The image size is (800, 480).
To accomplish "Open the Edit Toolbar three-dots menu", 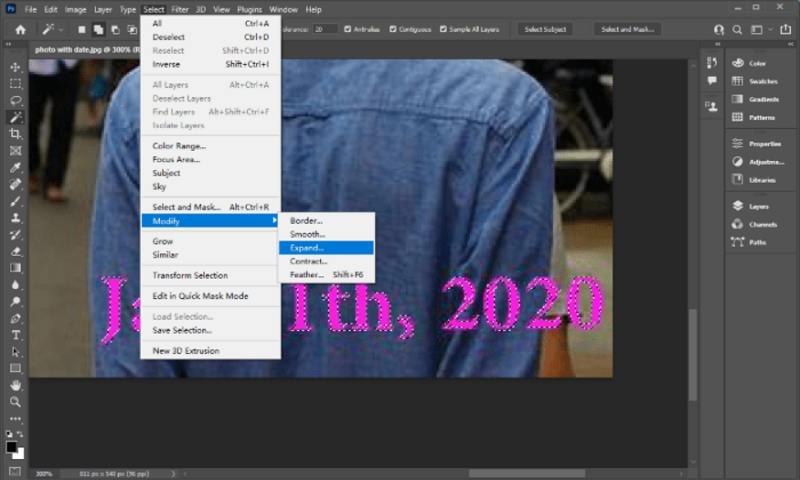I will pos(15,419).
